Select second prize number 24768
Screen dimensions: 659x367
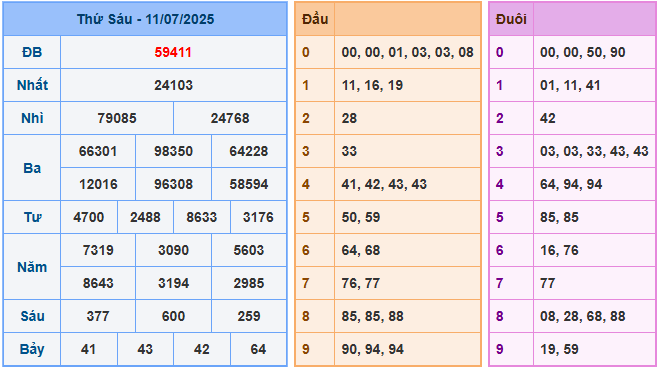click(x=230, y=118)
